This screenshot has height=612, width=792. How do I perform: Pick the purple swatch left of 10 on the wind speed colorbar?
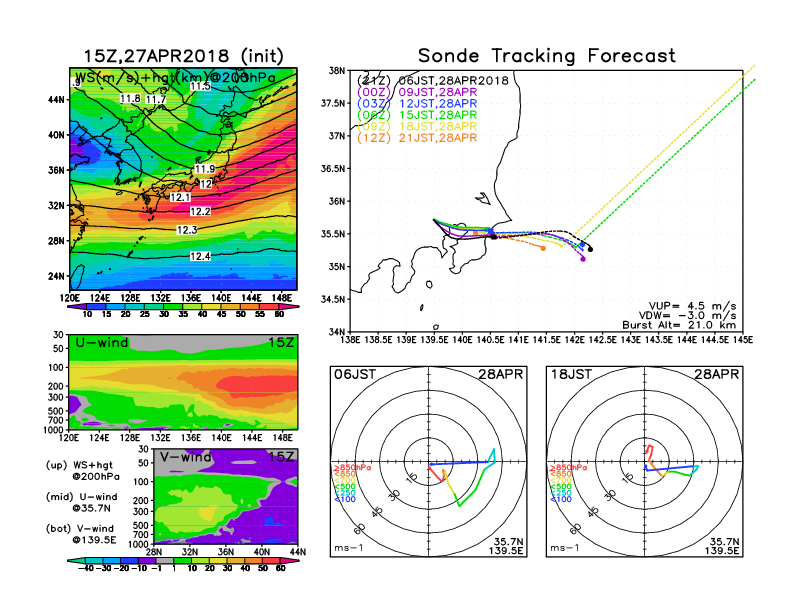(75, 307)
